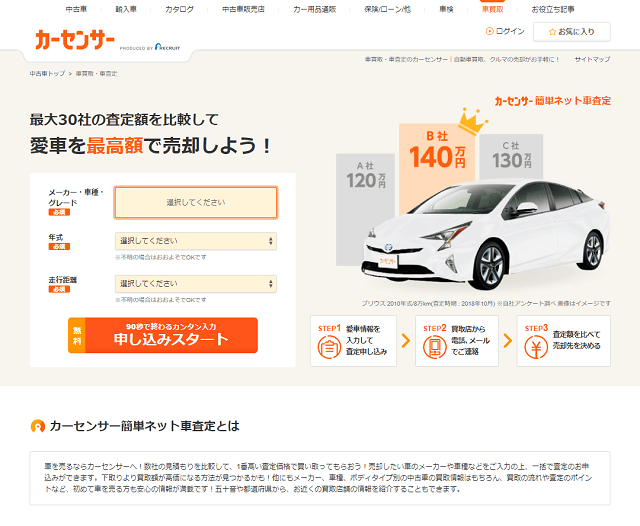This screenshot has width=640, height=526.
Task: Click the 申し込みスタート button
Action: [163, 335]
